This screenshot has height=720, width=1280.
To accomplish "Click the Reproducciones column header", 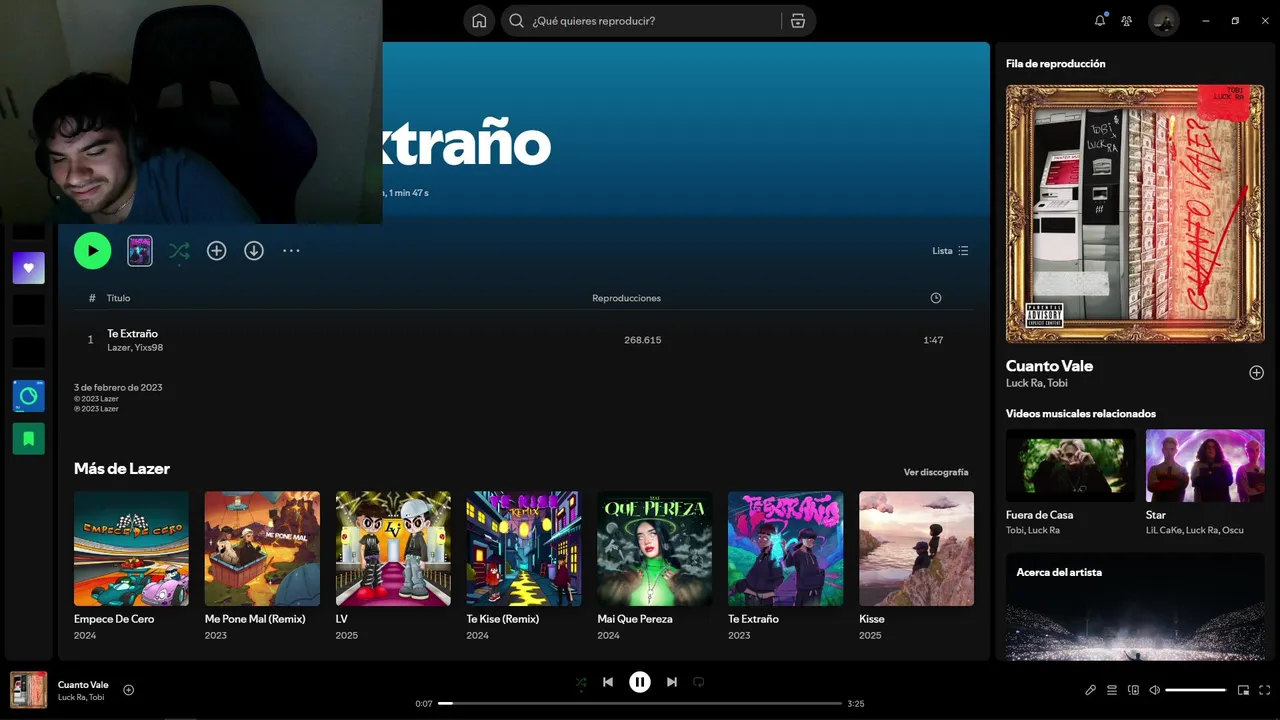I will click(626, 298).
